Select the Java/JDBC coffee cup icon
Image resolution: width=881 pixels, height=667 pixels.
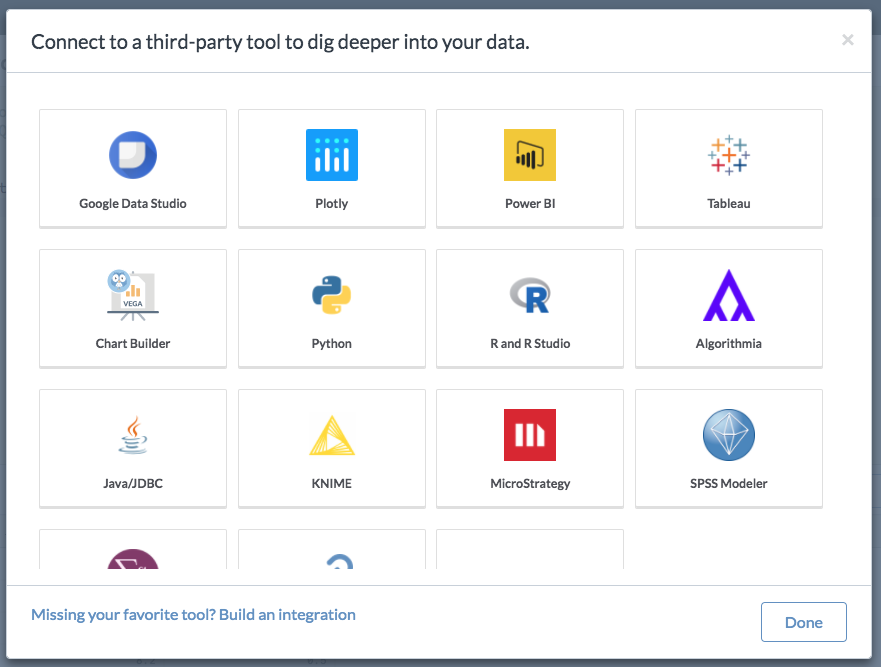(133, 435)
